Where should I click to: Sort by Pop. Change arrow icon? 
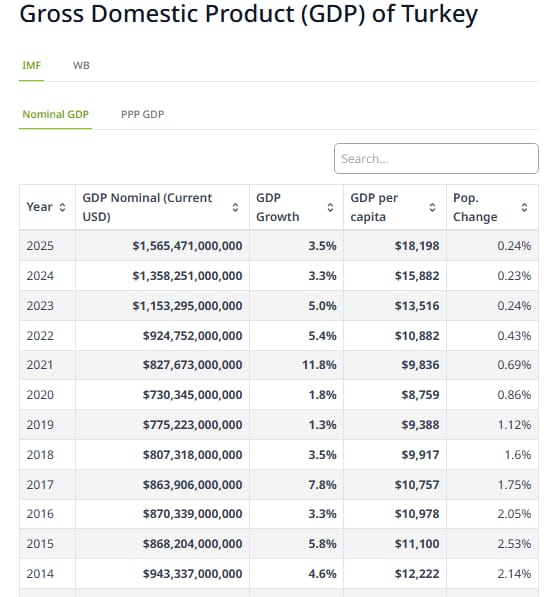[x=524, y=207]
